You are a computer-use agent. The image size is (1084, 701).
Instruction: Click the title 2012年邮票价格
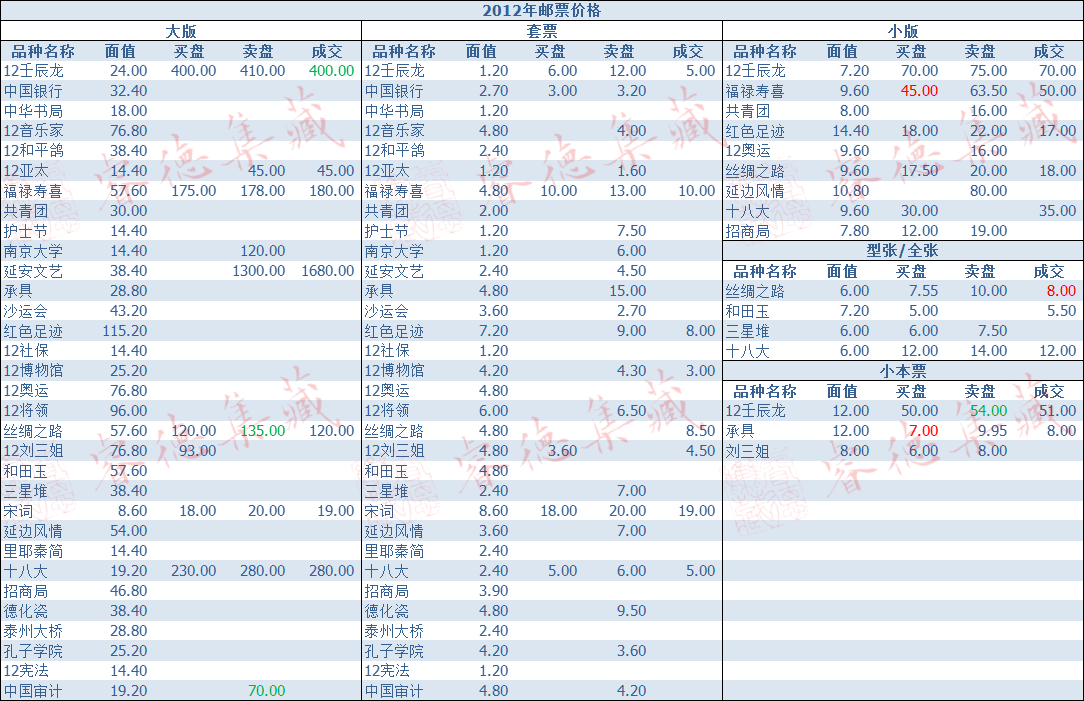click(x=541, y=10)
